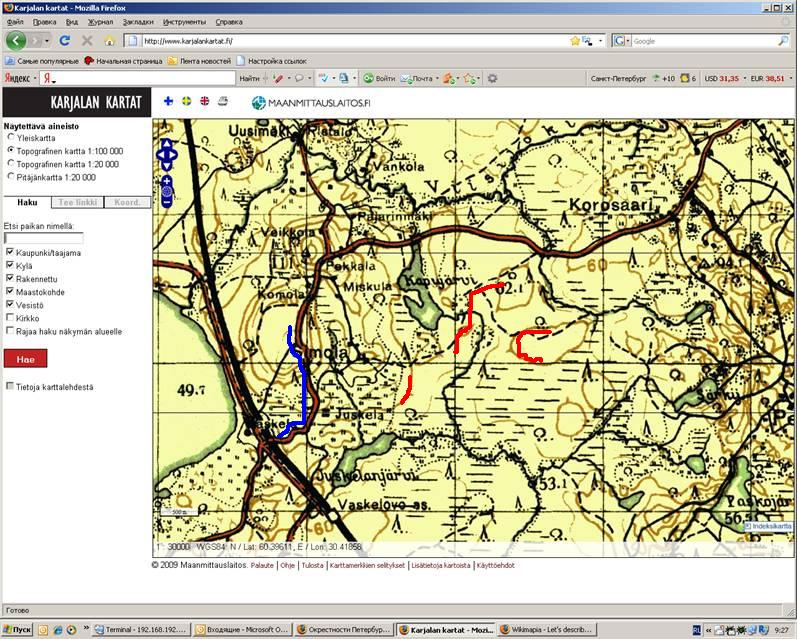Image resolution: width=797 pixels, height=639 pixels.
Task: Switch site language to Swedish flag
Action: [187, 101]
